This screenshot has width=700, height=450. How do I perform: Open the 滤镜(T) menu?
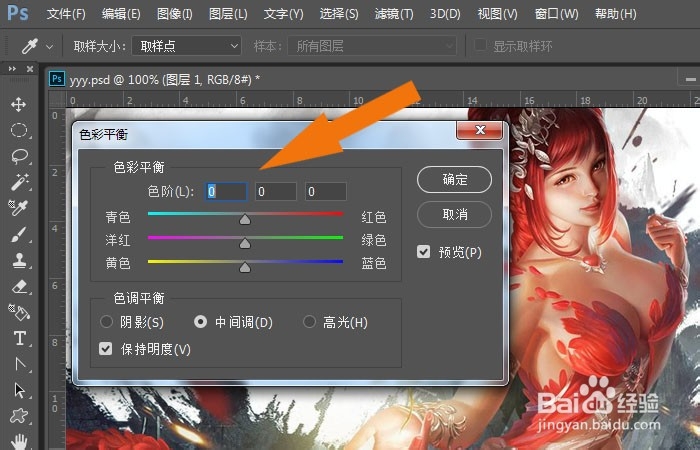(394, 14)
